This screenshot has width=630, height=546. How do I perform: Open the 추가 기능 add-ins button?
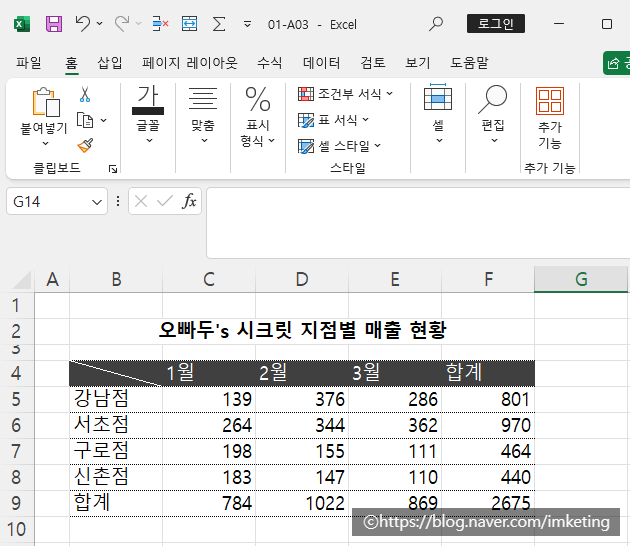pos(549,119)
